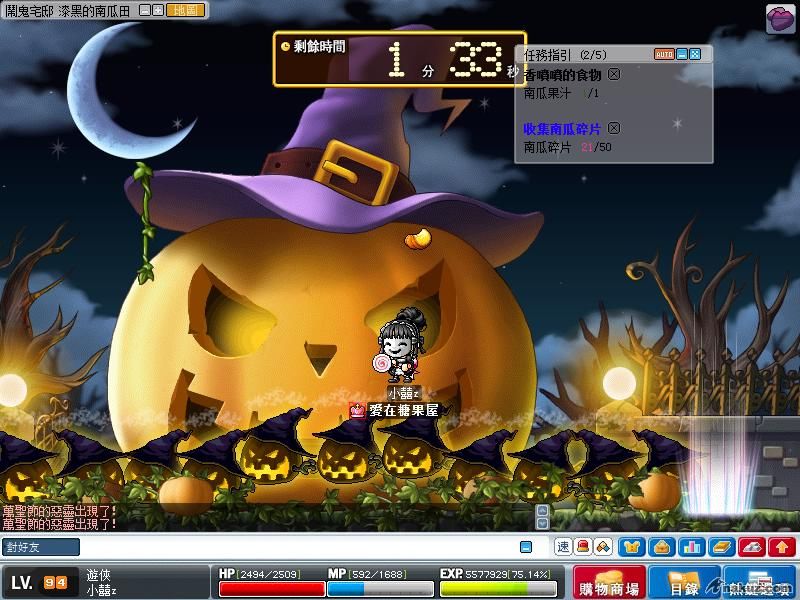The height and width of the screenshot is (600, 800).
Task: Click the EXP 5577929 [75.14%] value text
Action: click(508, 574)
